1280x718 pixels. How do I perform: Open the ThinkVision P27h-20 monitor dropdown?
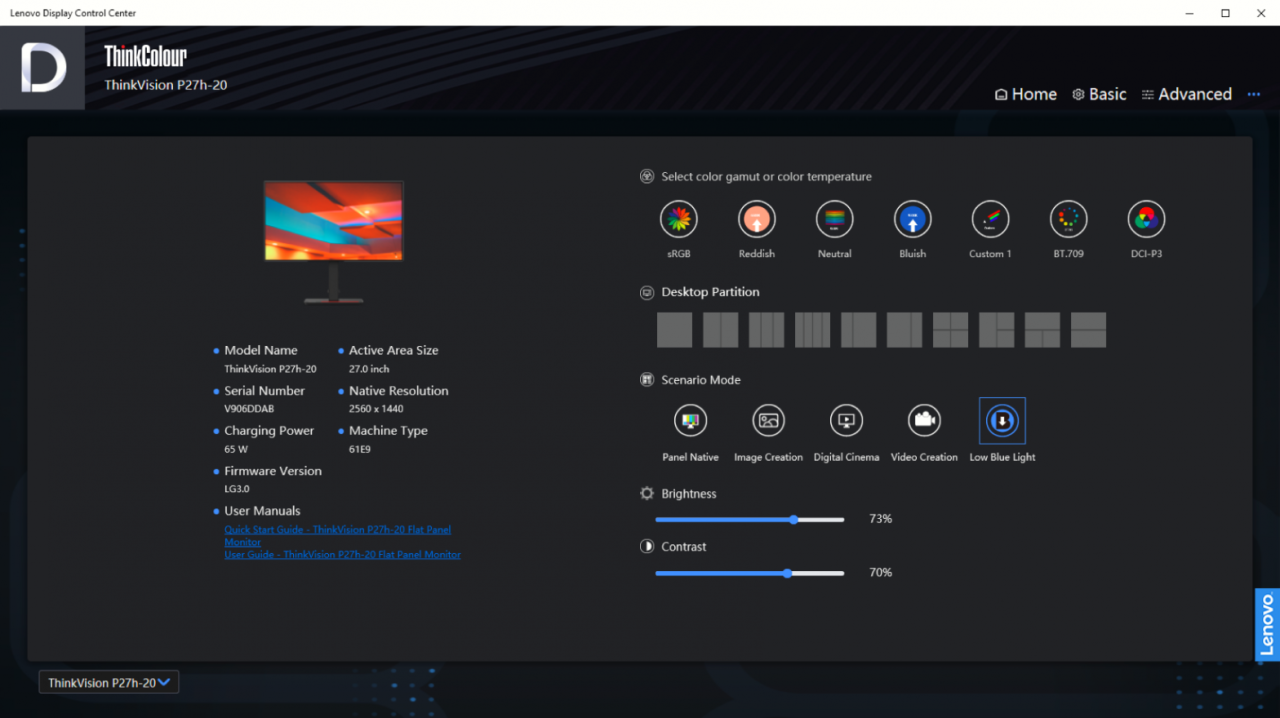click(x=109, y=683)
